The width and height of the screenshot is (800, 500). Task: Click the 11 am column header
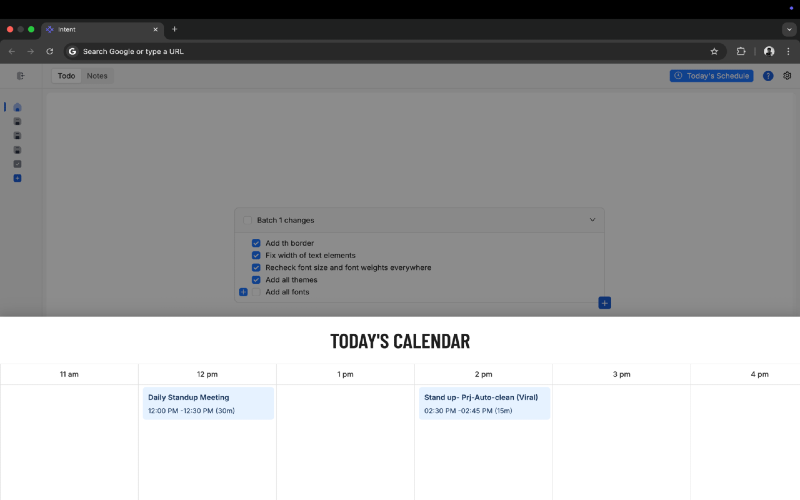(69, 374)
